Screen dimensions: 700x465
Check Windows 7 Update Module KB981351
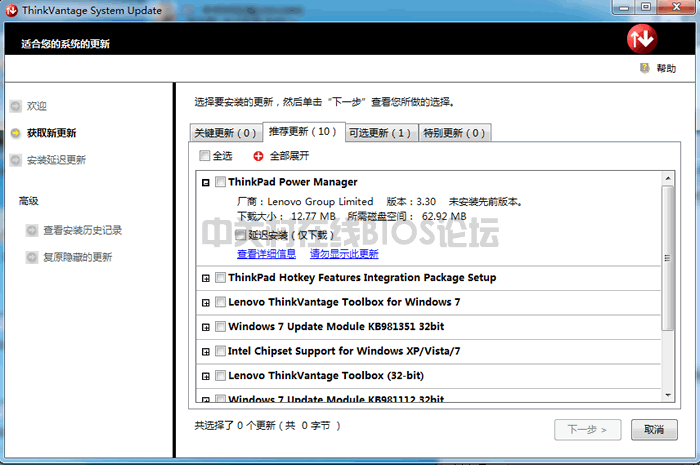coord(220,327)
